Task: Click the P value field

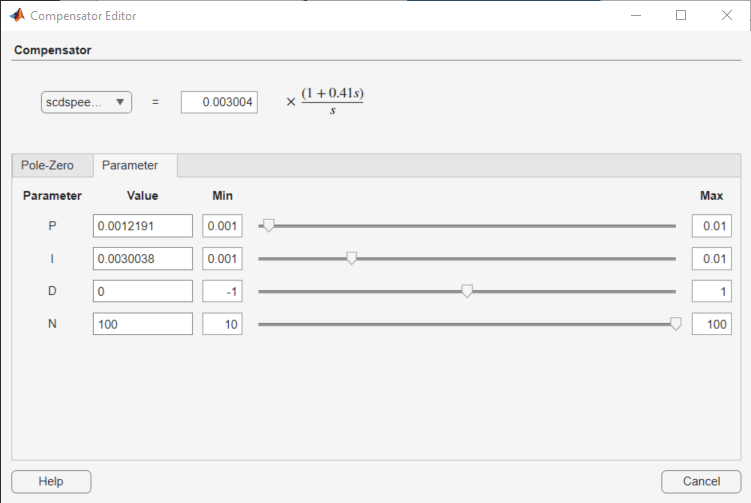Action: point(143,226)
